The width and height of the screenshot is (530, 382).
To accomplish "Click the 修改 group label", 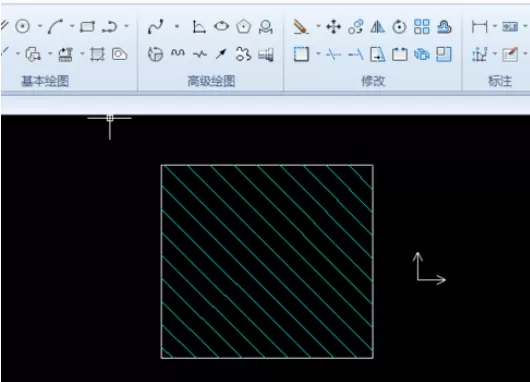I will click(373, 81).
